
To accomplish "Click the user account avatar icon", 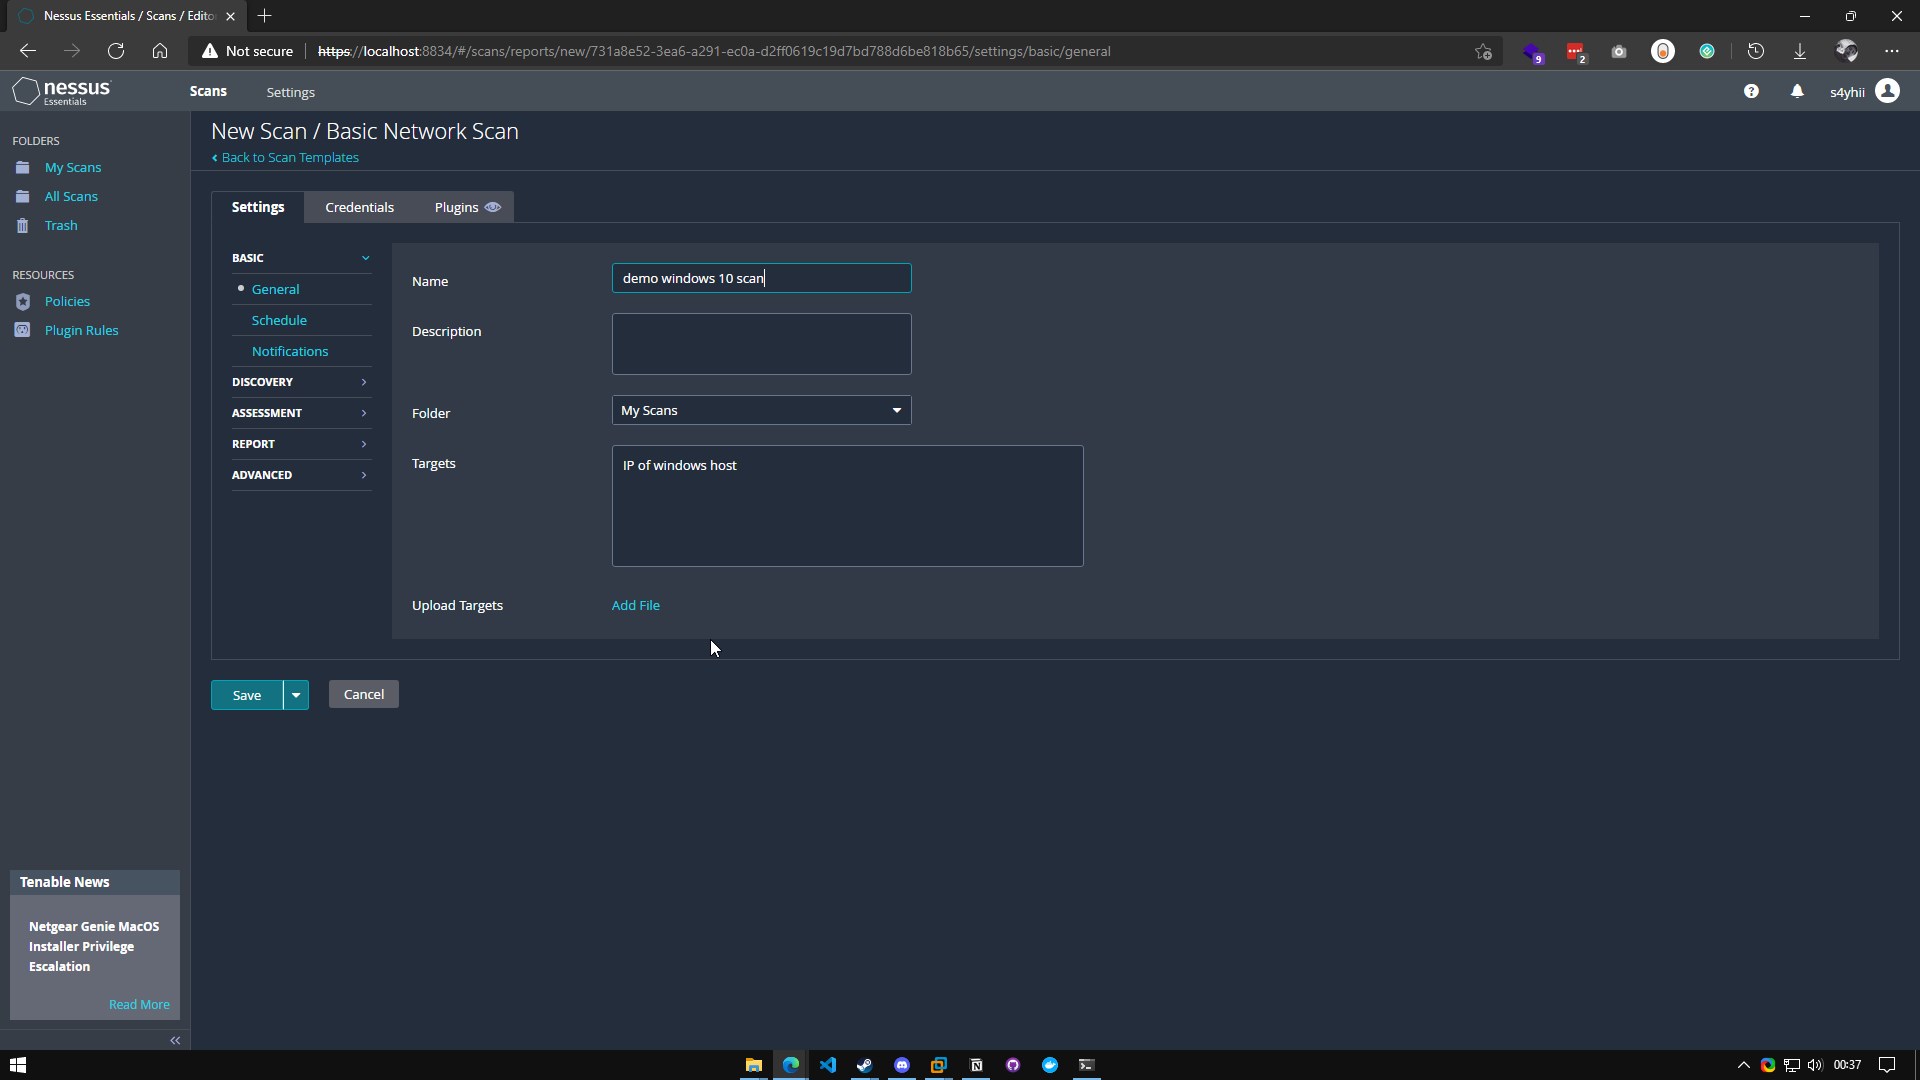I will pos(1887,91).
